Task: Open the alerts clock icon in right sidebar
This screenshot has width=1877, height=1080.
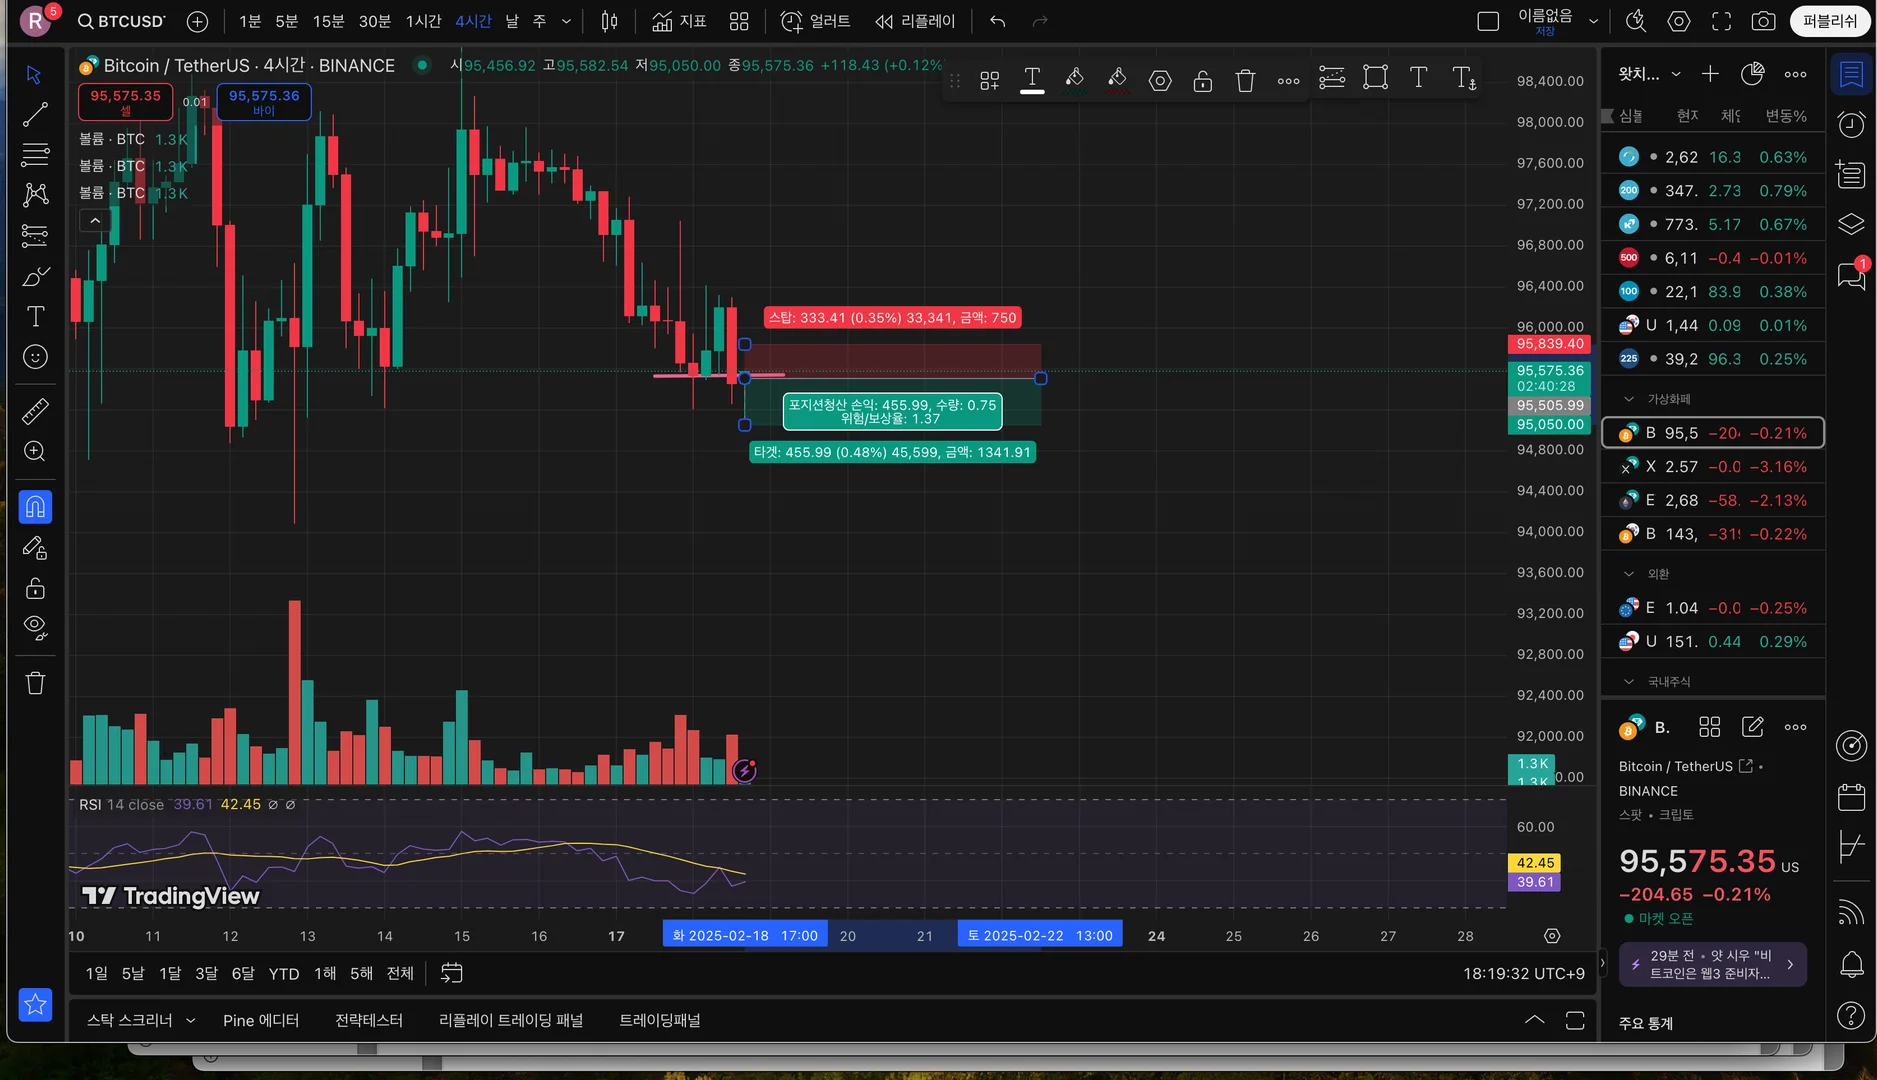Action: tap(1851, 124)
